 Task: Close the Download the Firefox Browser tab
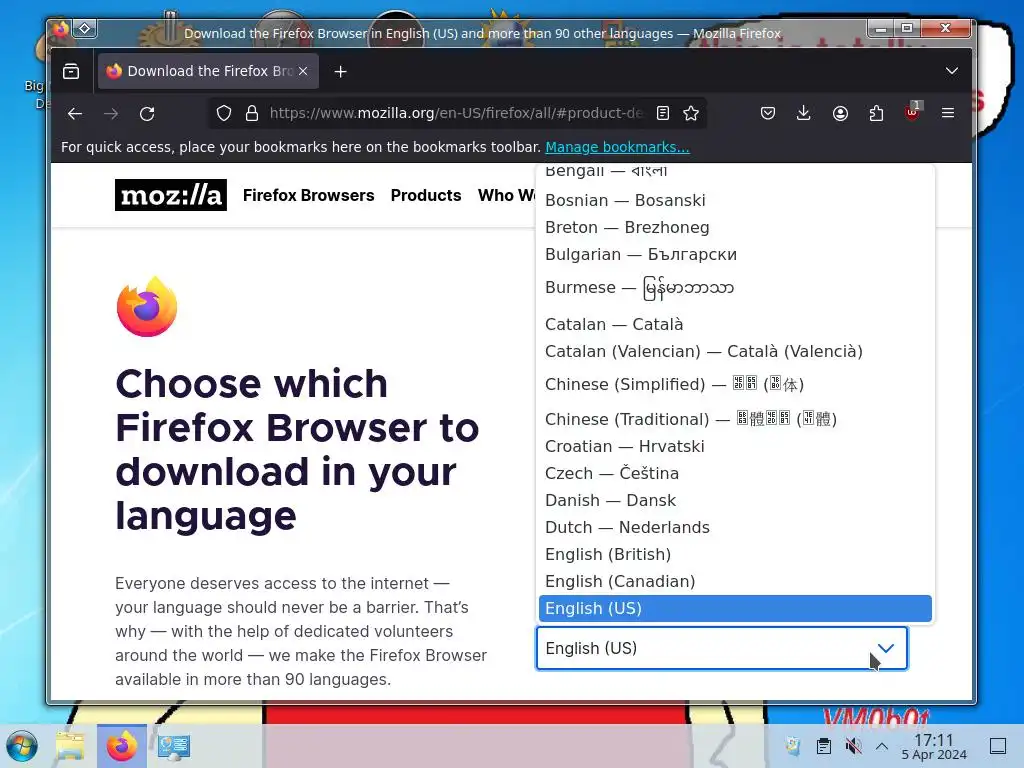point(303,71)
